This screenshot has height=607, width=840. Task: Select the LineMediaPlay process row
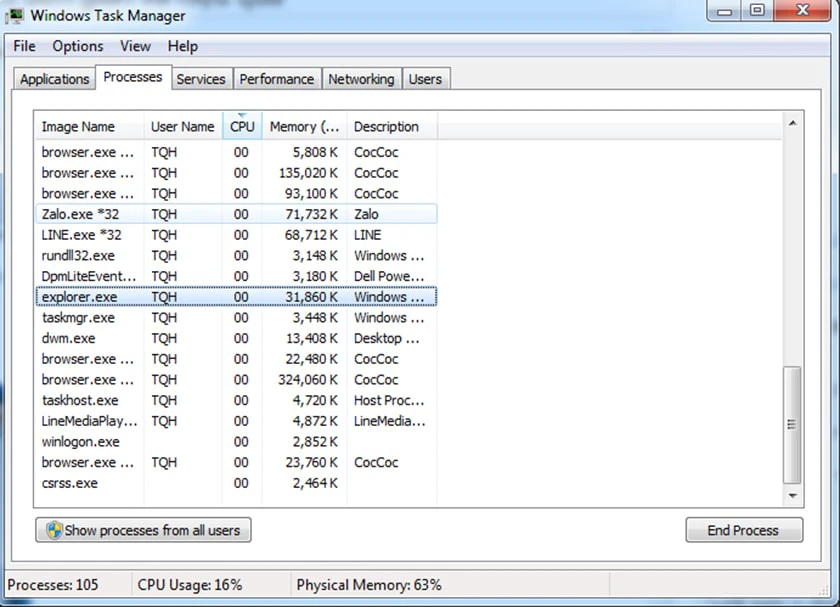[x=236, y=421]
